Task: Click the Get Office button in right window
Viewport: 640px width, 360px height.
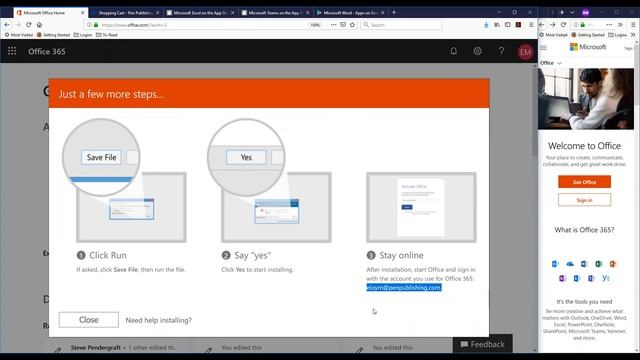Action: [x=584, y=182]
